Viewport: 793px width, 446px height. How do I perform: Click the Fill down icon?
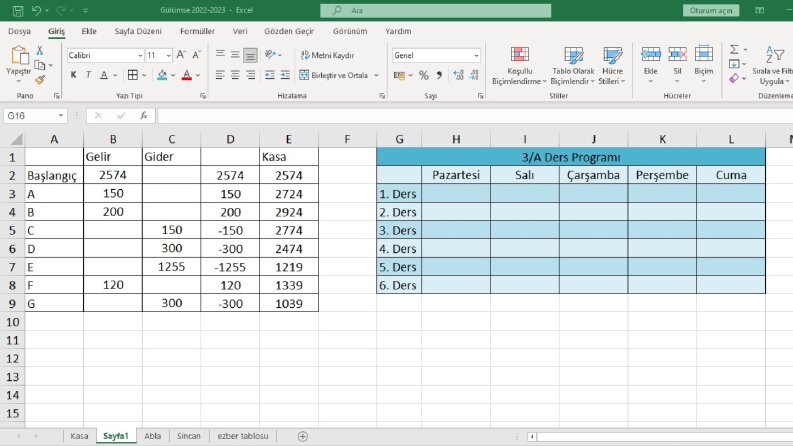coord(734,64)
